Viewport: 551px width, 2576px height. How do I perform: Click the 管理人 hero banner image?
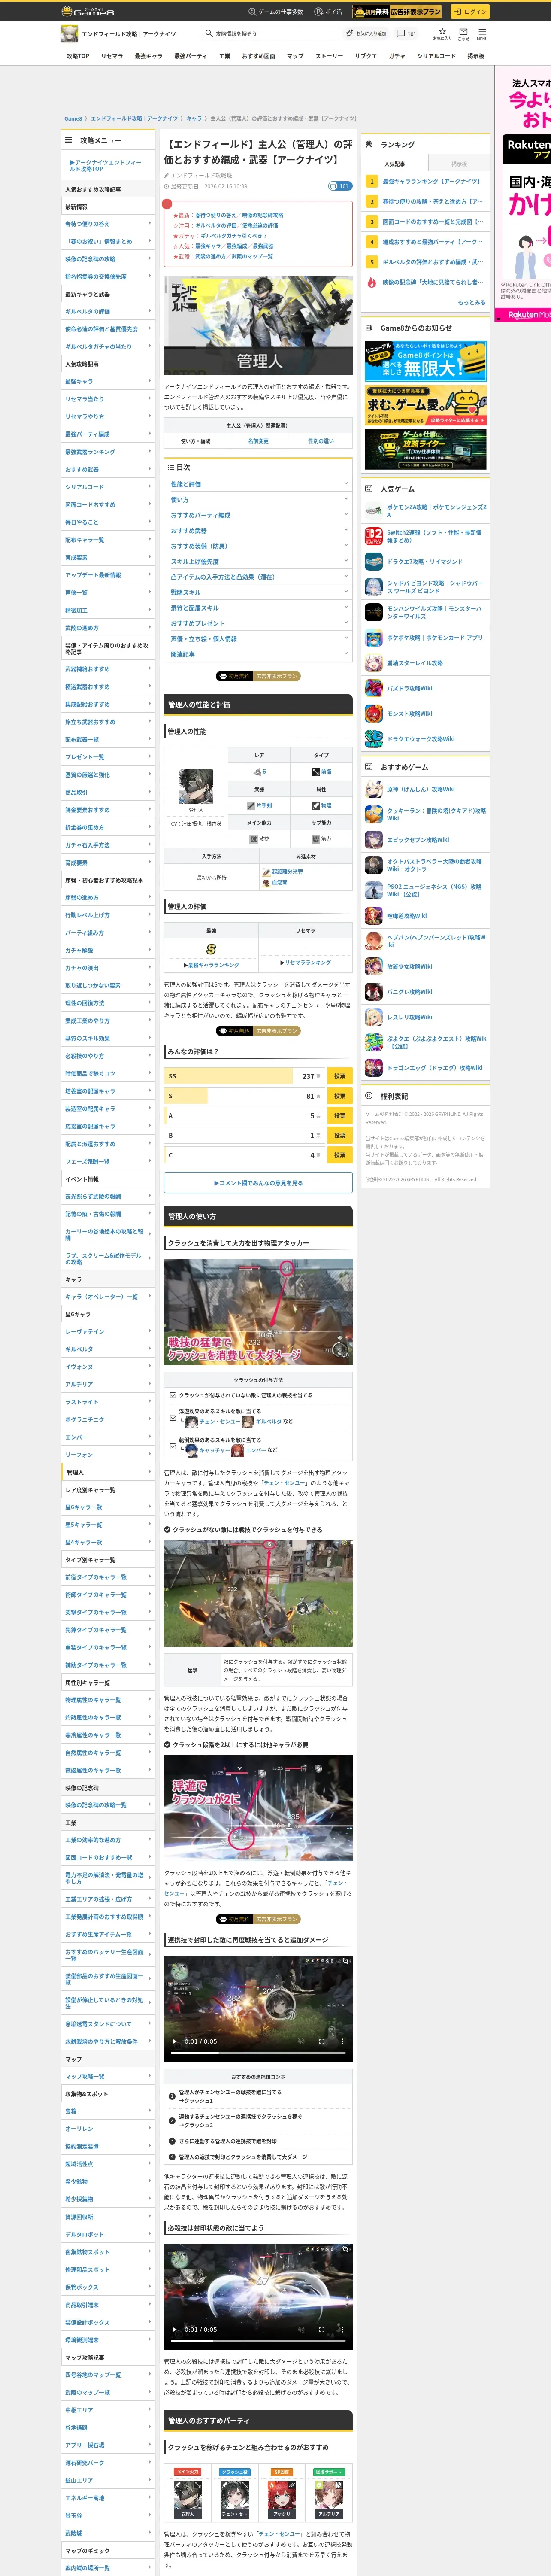(x=258, y=324)
